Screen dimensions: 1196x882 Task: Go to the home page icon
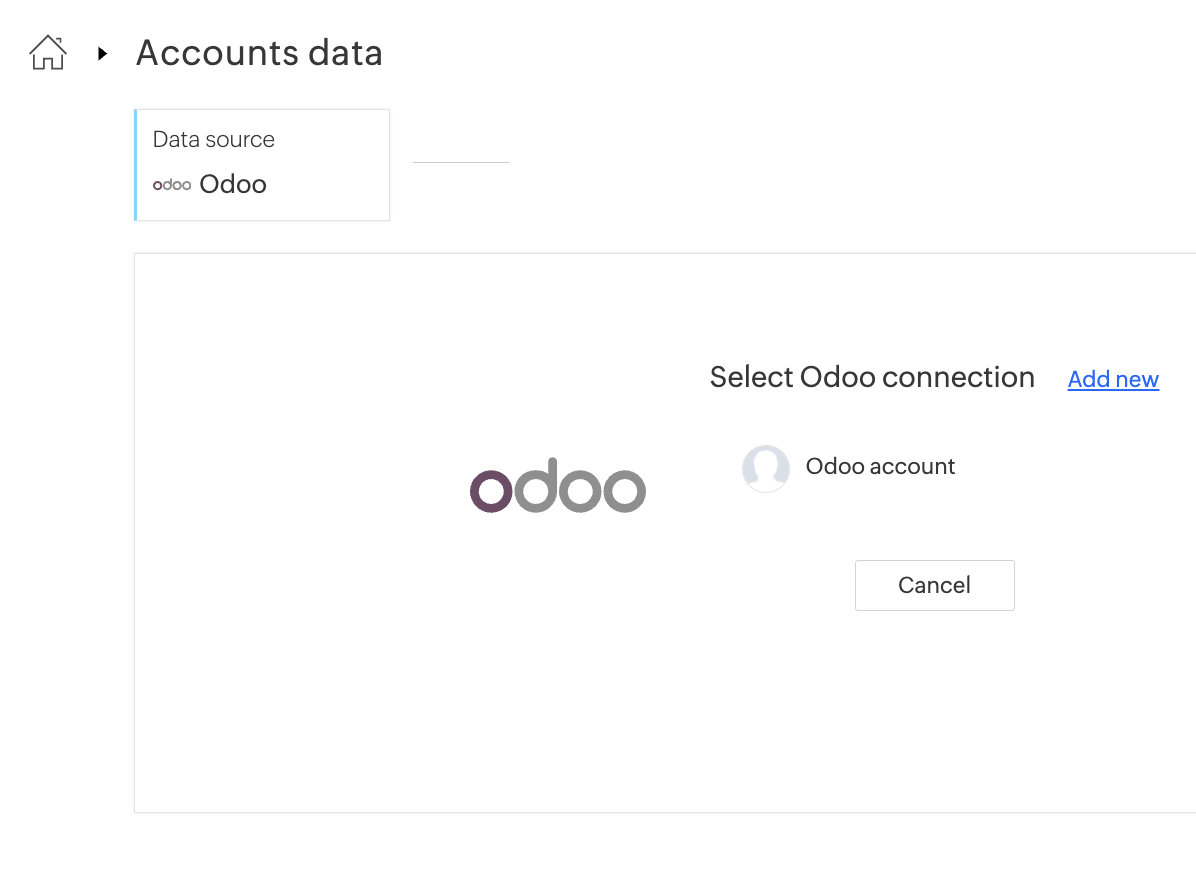point(48,53)
